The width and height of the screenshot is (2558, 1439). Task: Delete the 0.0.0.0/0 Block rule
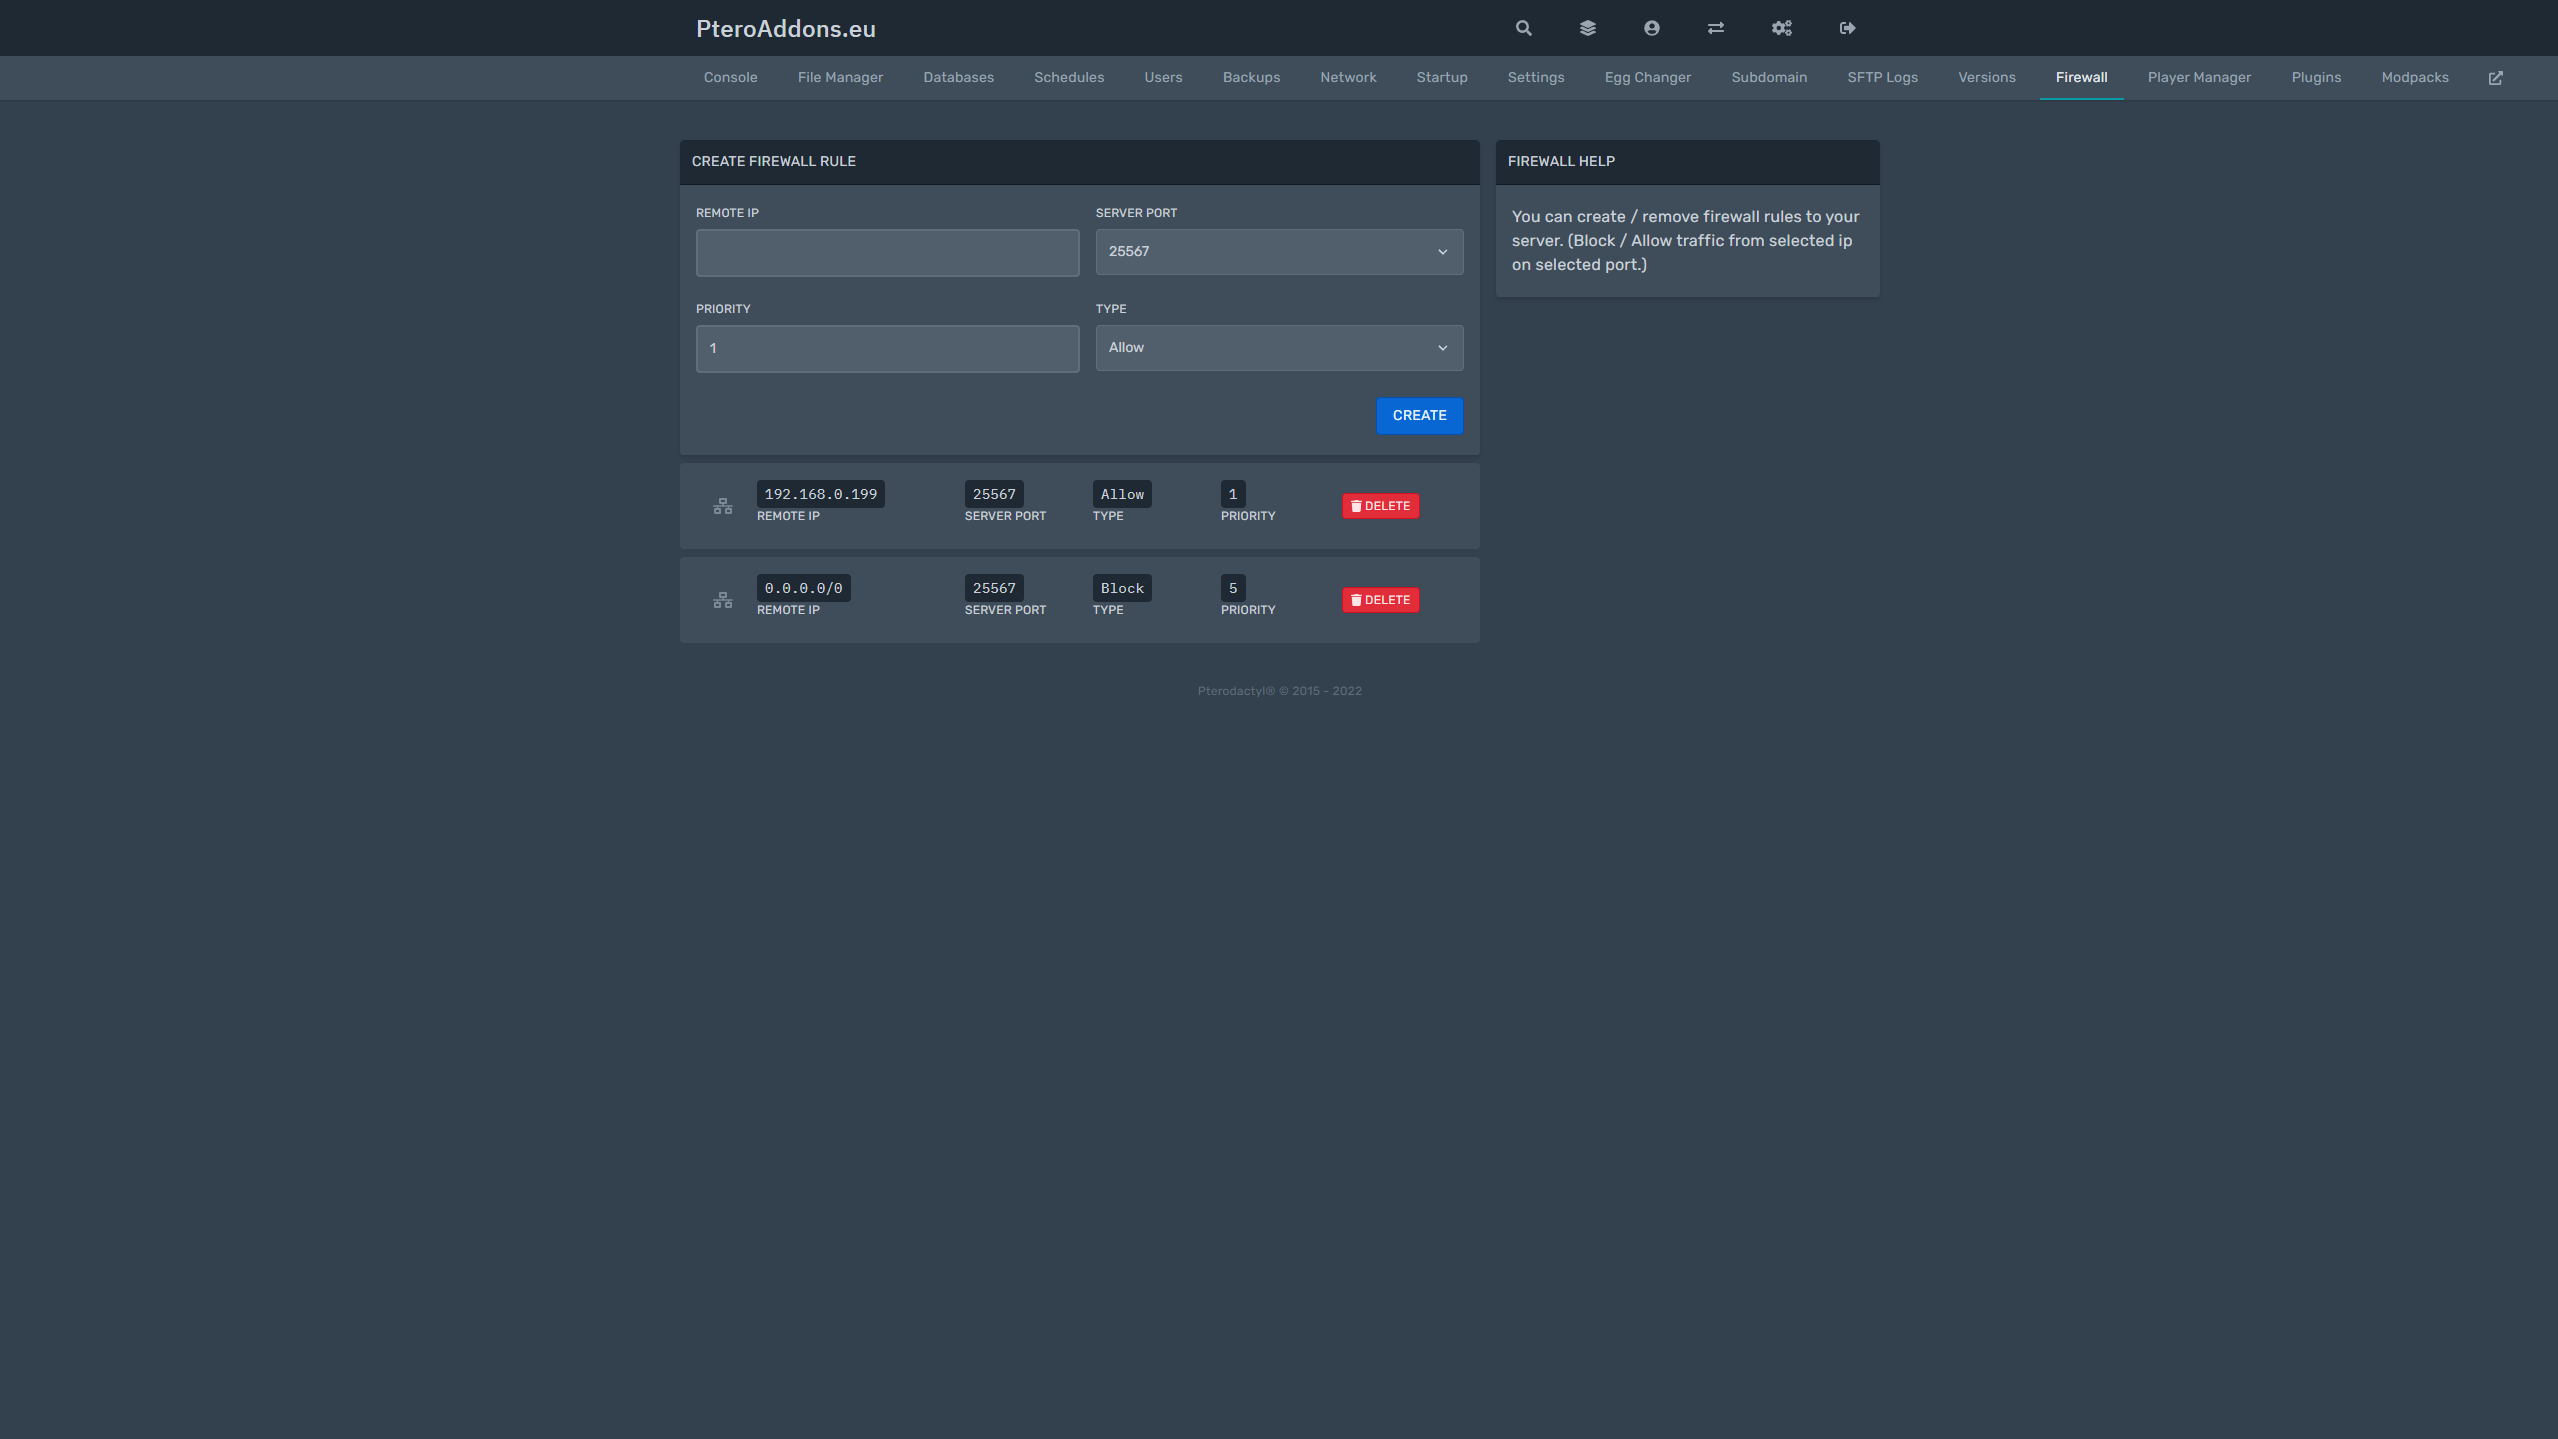point(1380,599)
